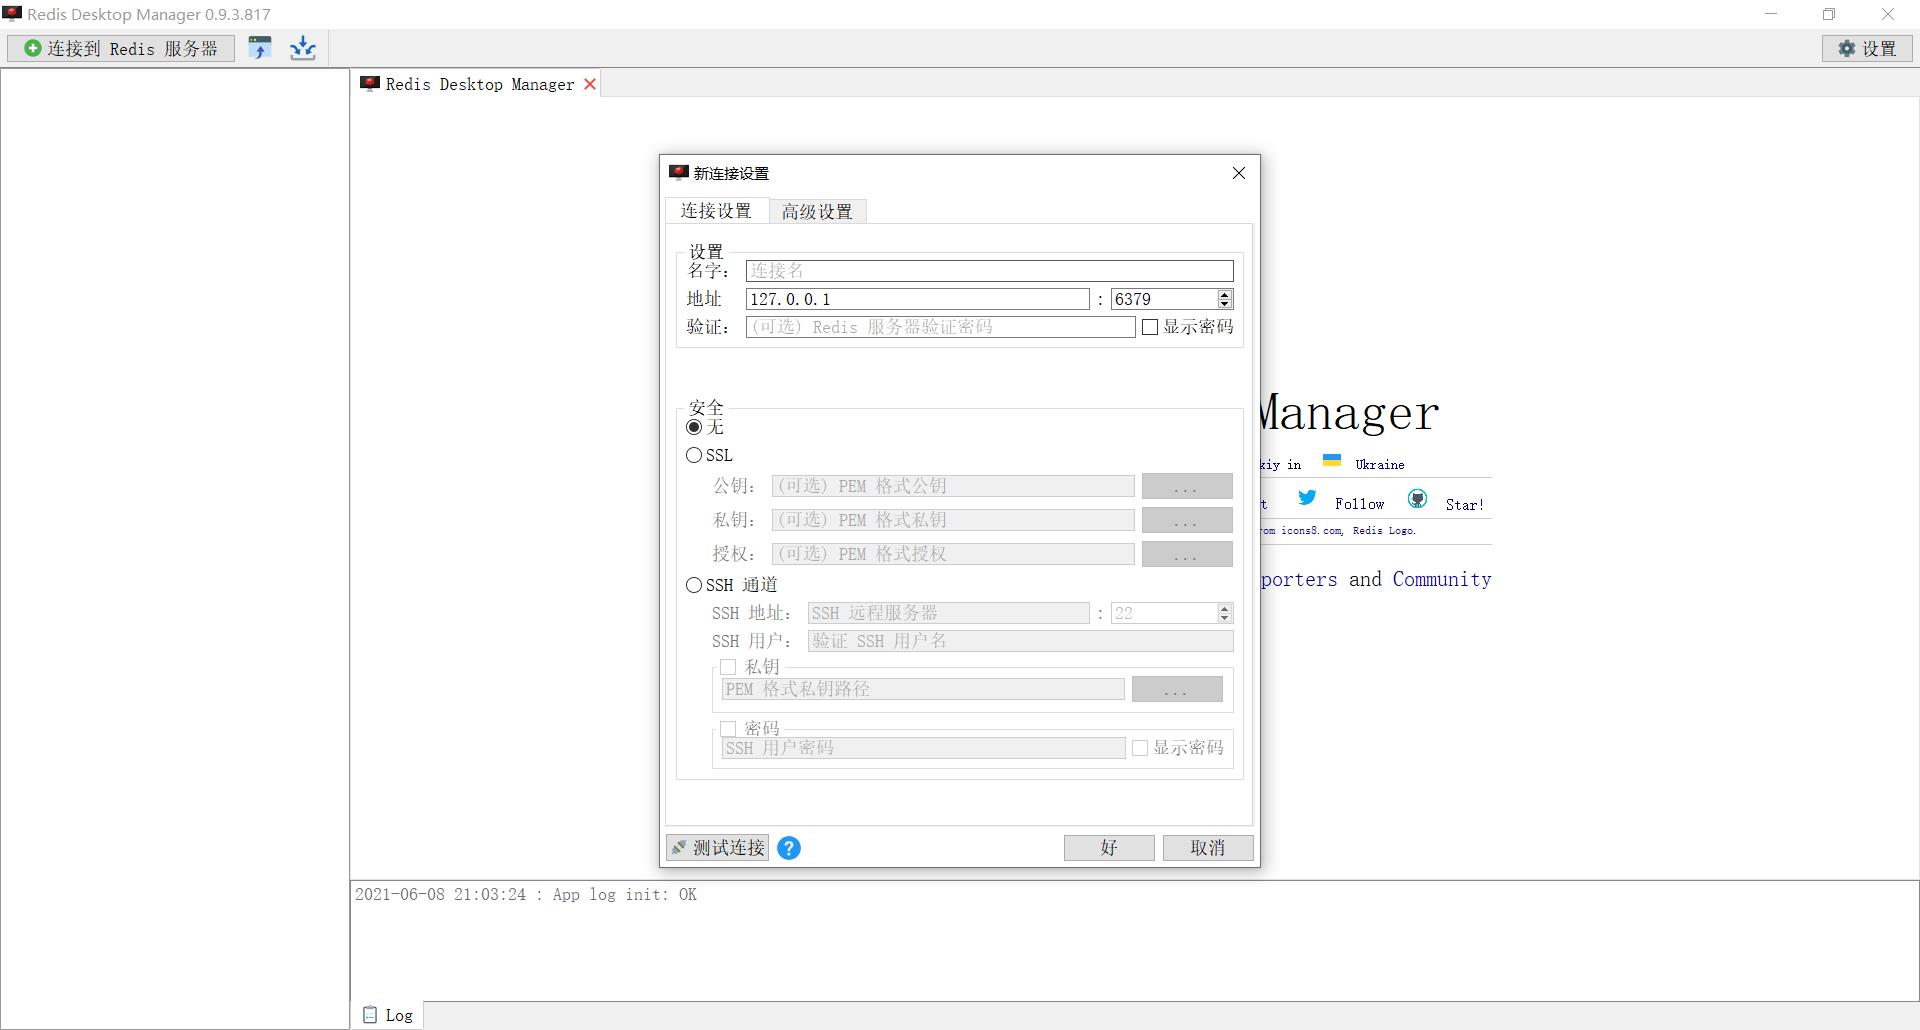Click the address field showing 127.0.0.1
This screenshot has height=1030, width=1920.
click(917, 299)
